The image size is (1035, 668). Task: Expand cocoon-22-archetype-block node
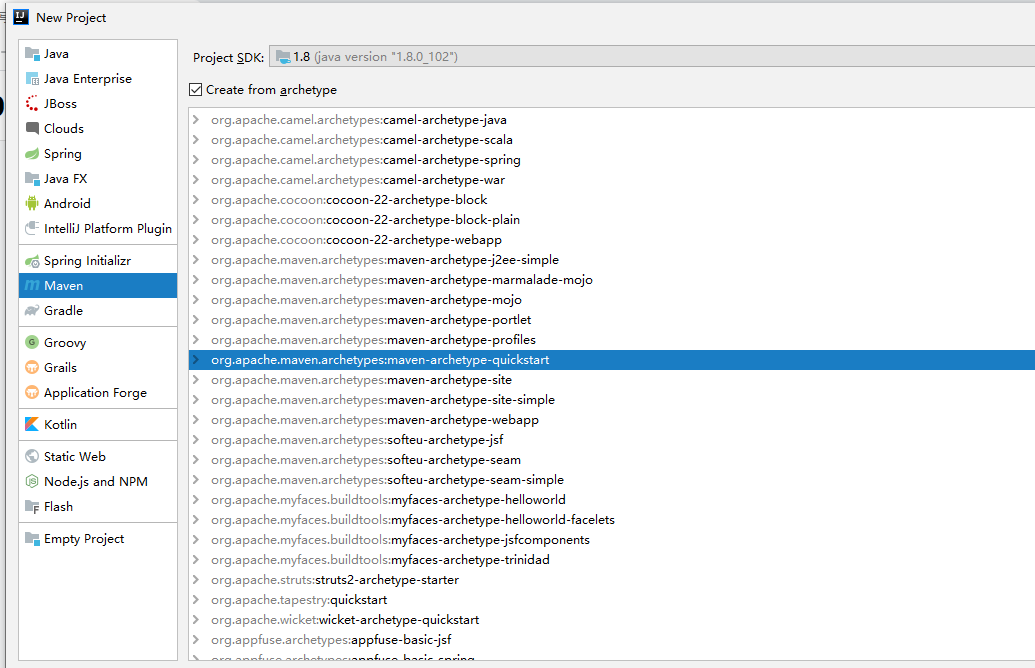(196, 199)
